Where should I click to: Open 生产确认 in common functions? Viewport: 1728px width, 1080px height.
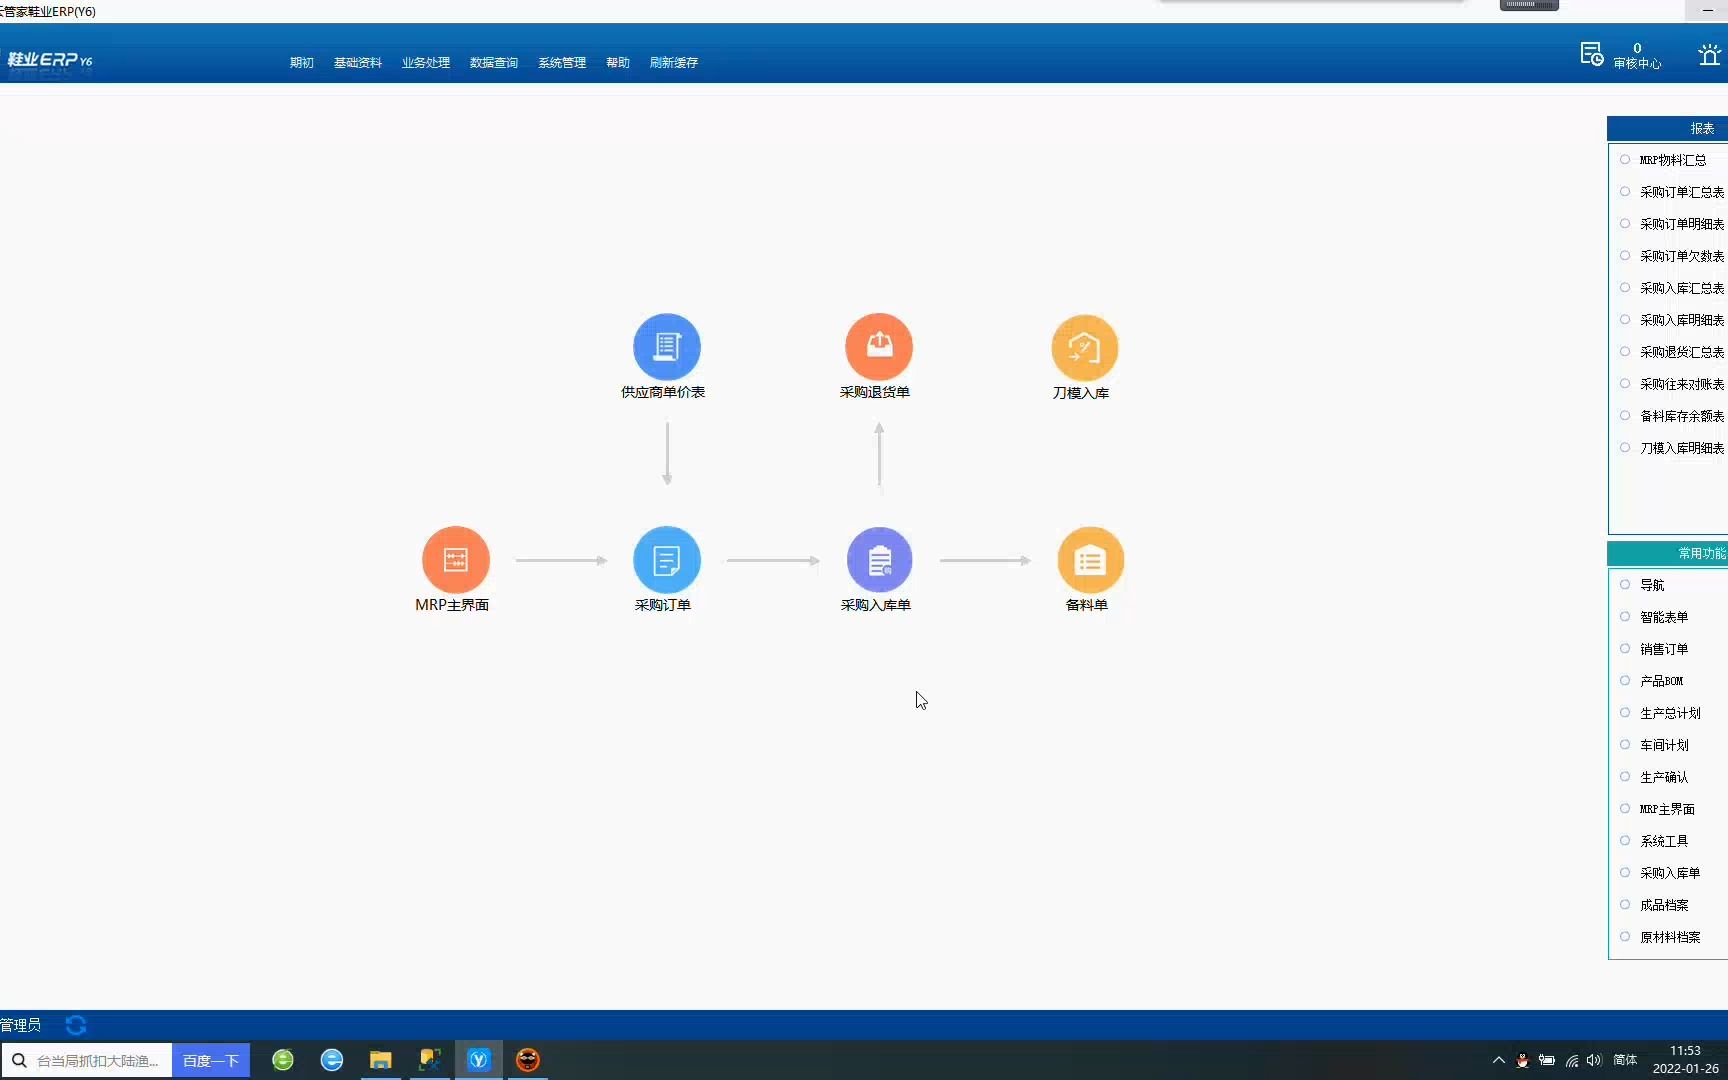1664,777
